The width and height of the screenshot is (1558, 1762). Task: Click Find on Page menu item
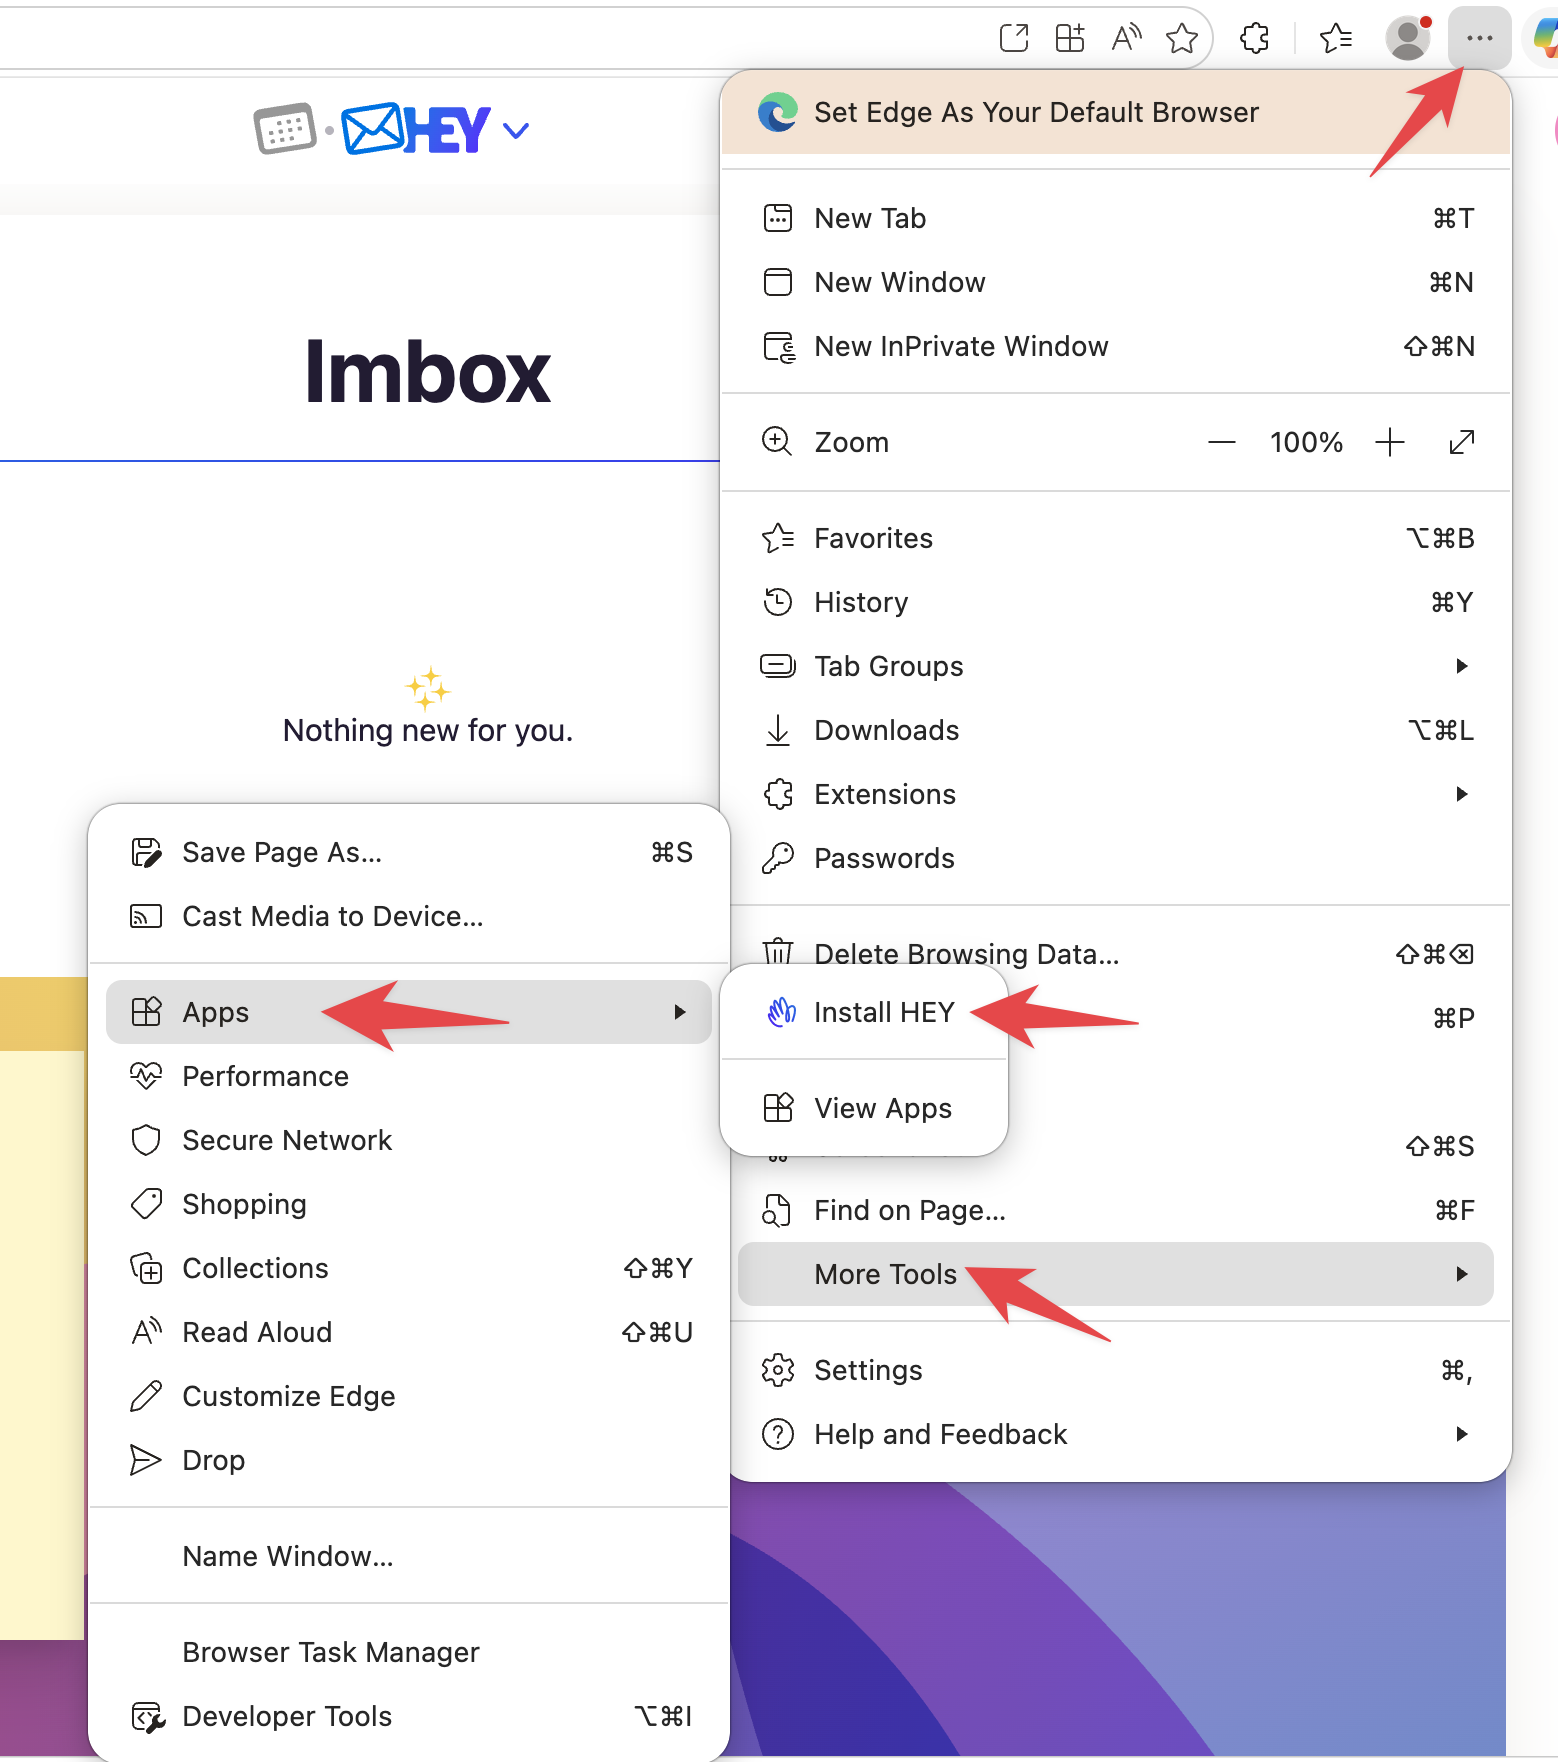(1116, 1210)
